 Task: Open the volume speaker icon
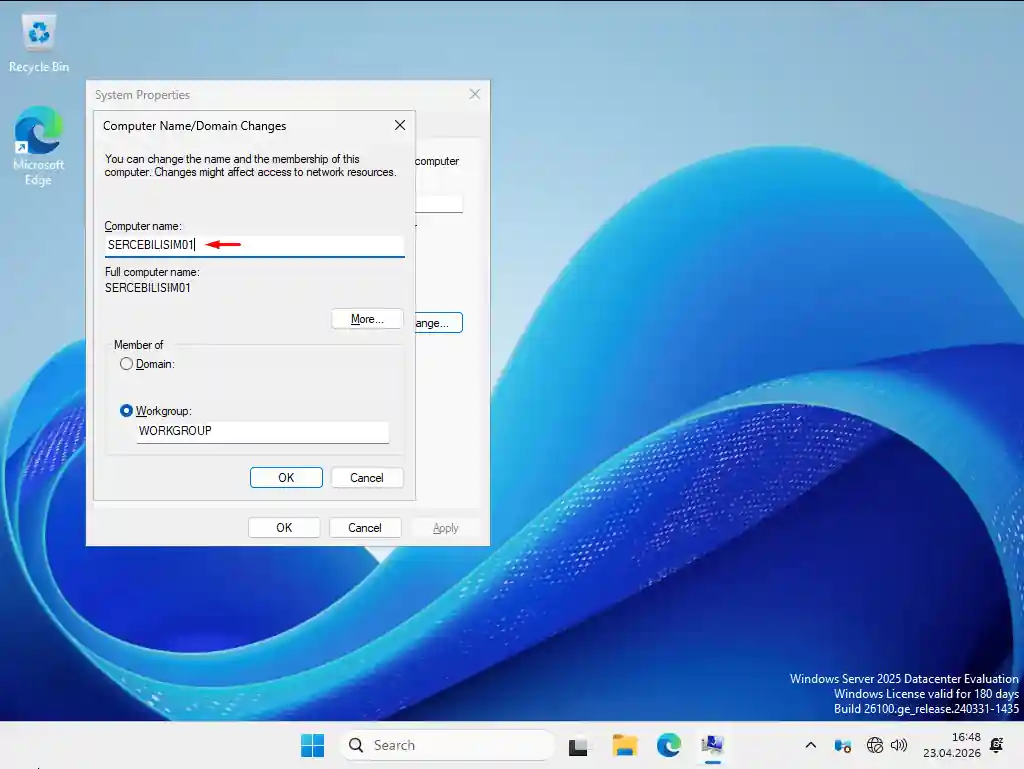pos(899,745)
